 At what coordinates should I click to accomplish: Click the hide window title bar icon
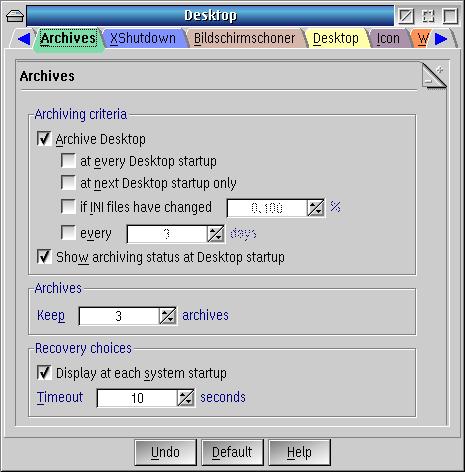(x=406, y=16)
